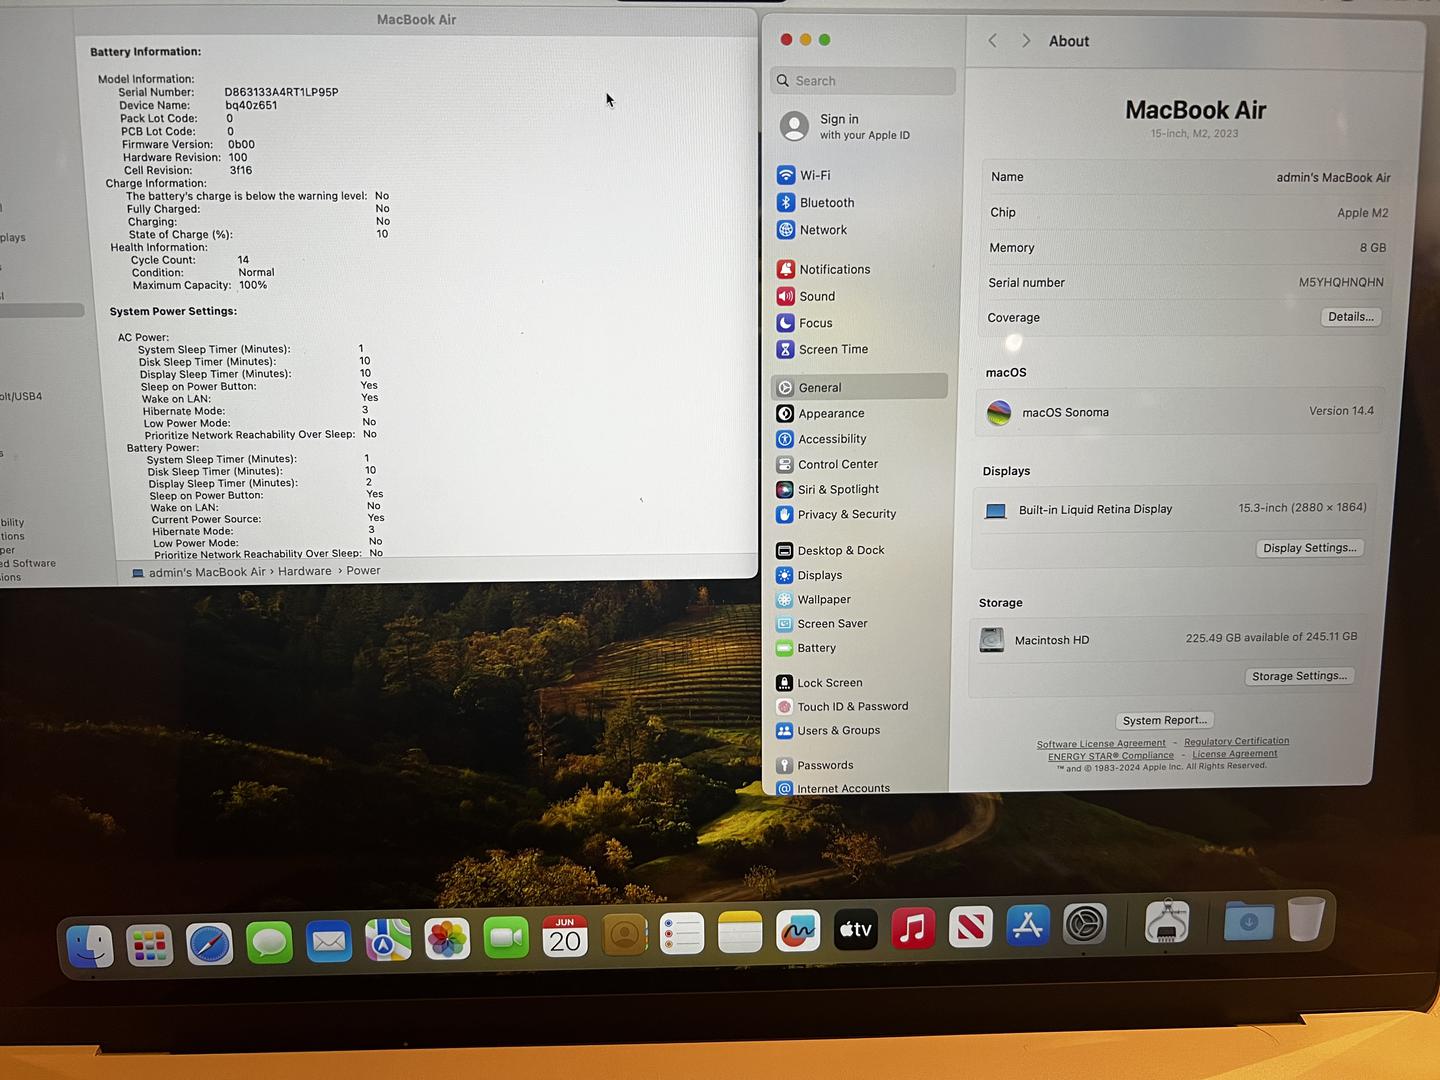Open FaceTime from the Dock
The image size is (1440, 1080).
(506, 937)
